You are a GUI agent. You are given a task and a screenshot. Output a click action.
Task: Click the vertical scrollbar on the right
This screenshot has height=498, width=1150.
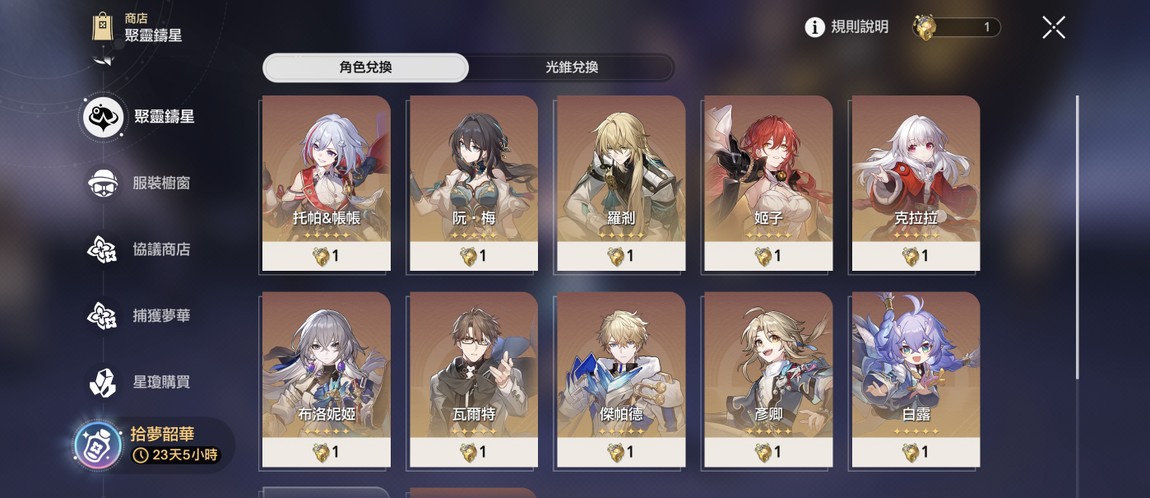point(1077,237)
